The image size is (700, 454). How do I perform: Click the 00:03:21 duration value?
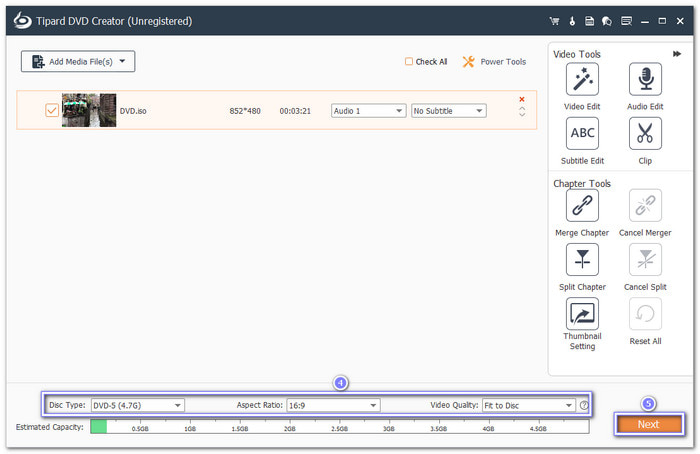coord(295,111)
